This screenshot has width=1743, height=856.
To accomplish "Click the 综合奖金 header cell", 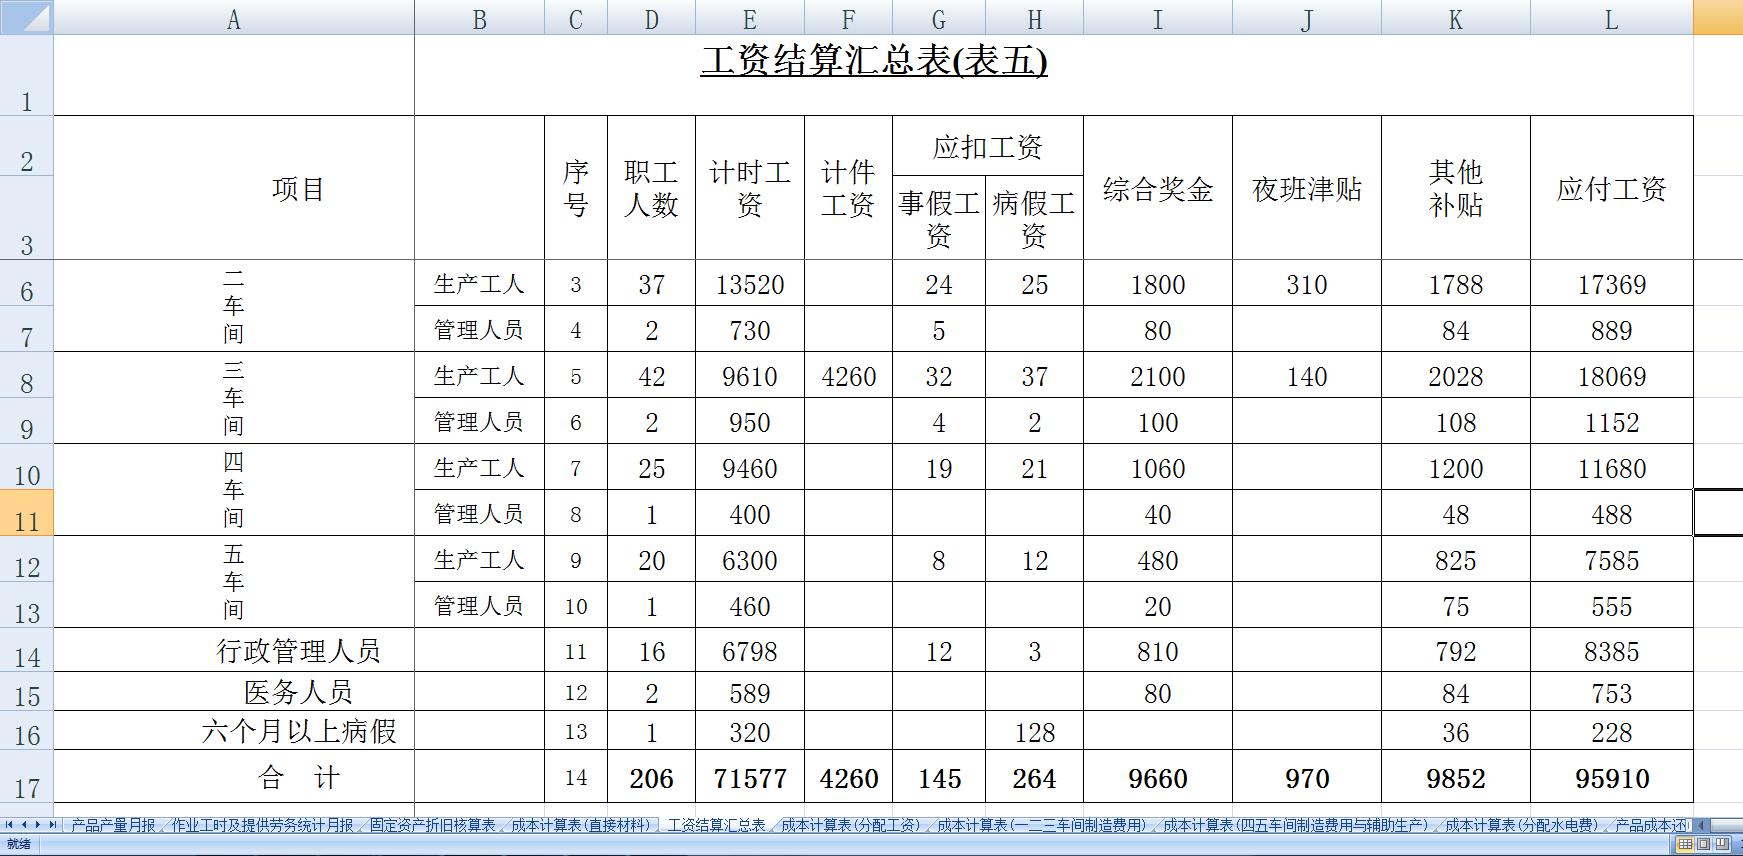I will click(1158, 188).
